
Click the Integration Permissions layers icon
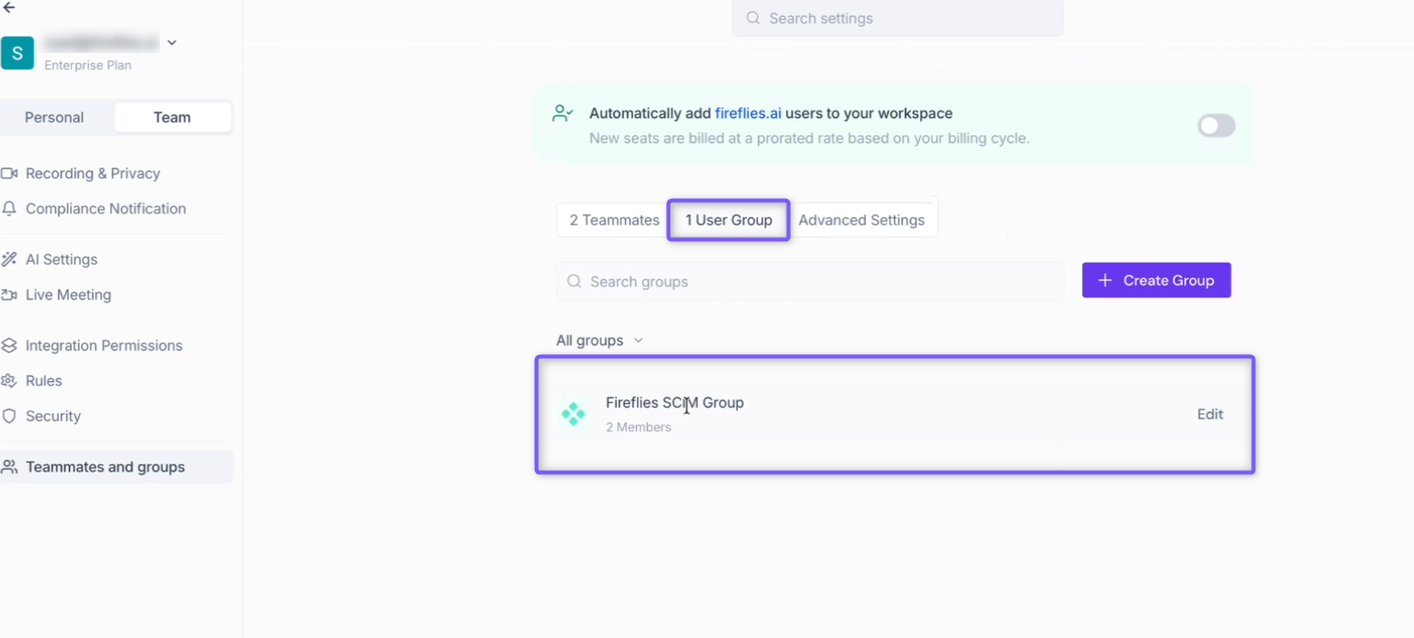[9, 345]
